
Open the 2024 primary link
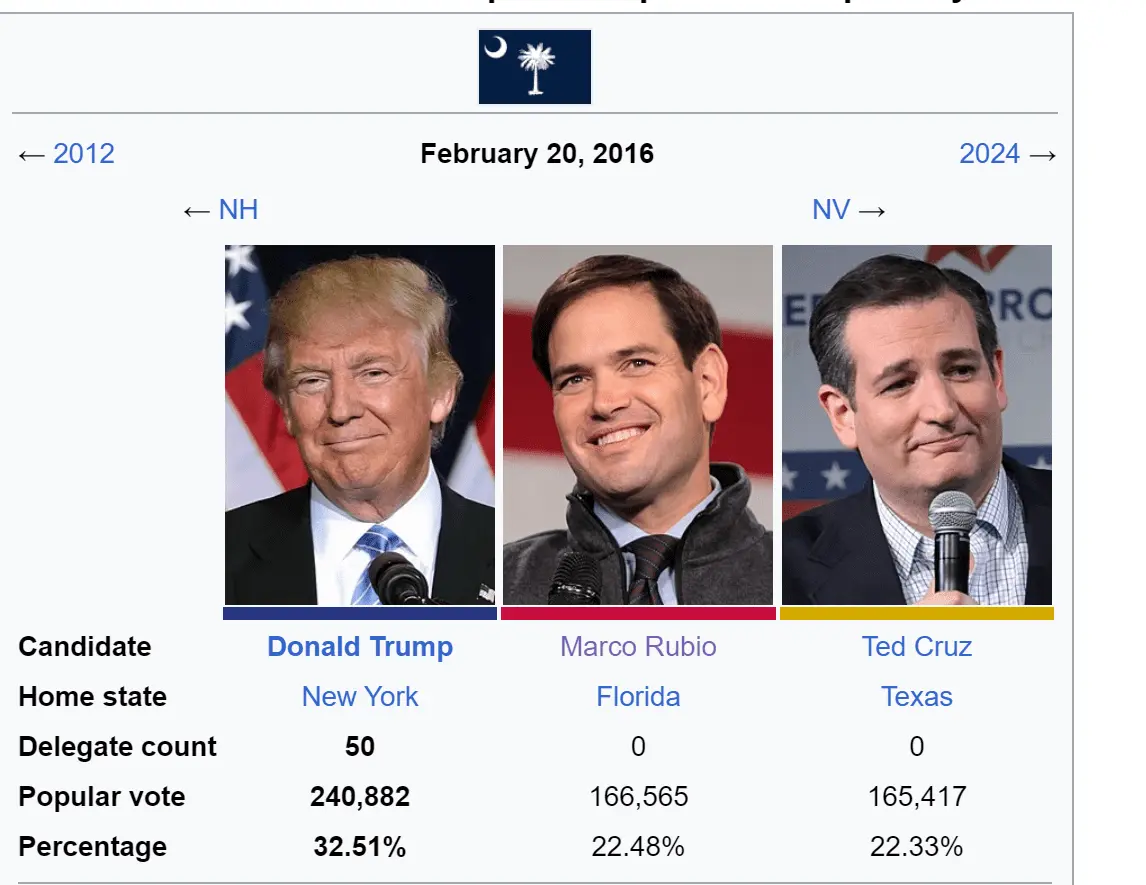point(989,154)
